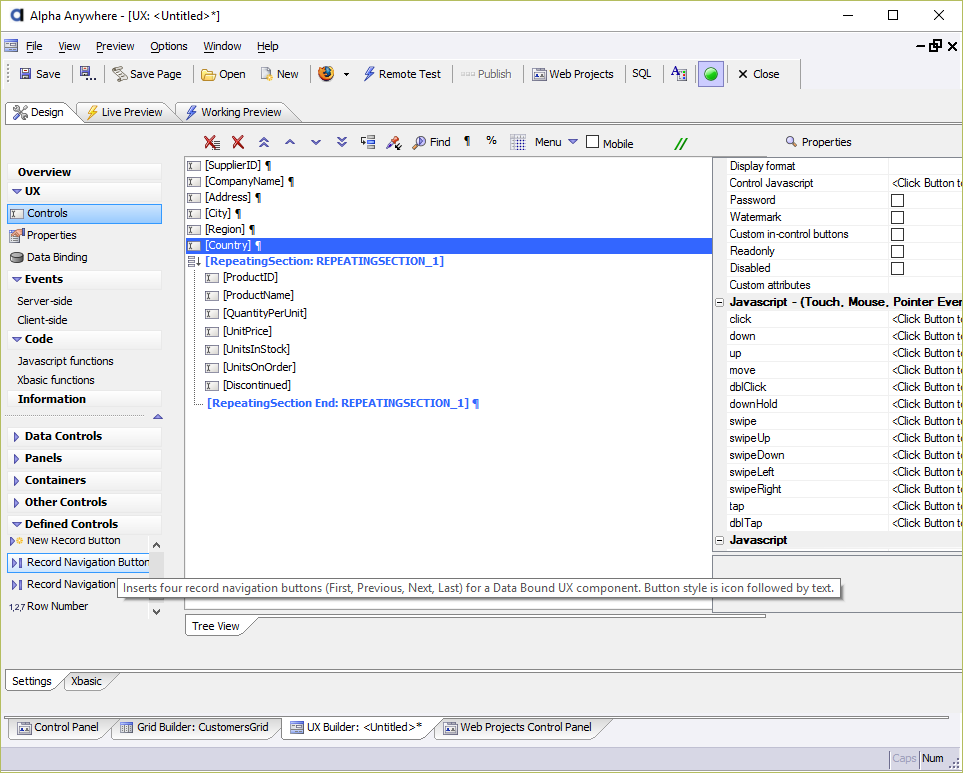Click the Firefox browser icon in toolbar
The width and height of the screenshot is (963, 773).
click(x=326, y=74)
